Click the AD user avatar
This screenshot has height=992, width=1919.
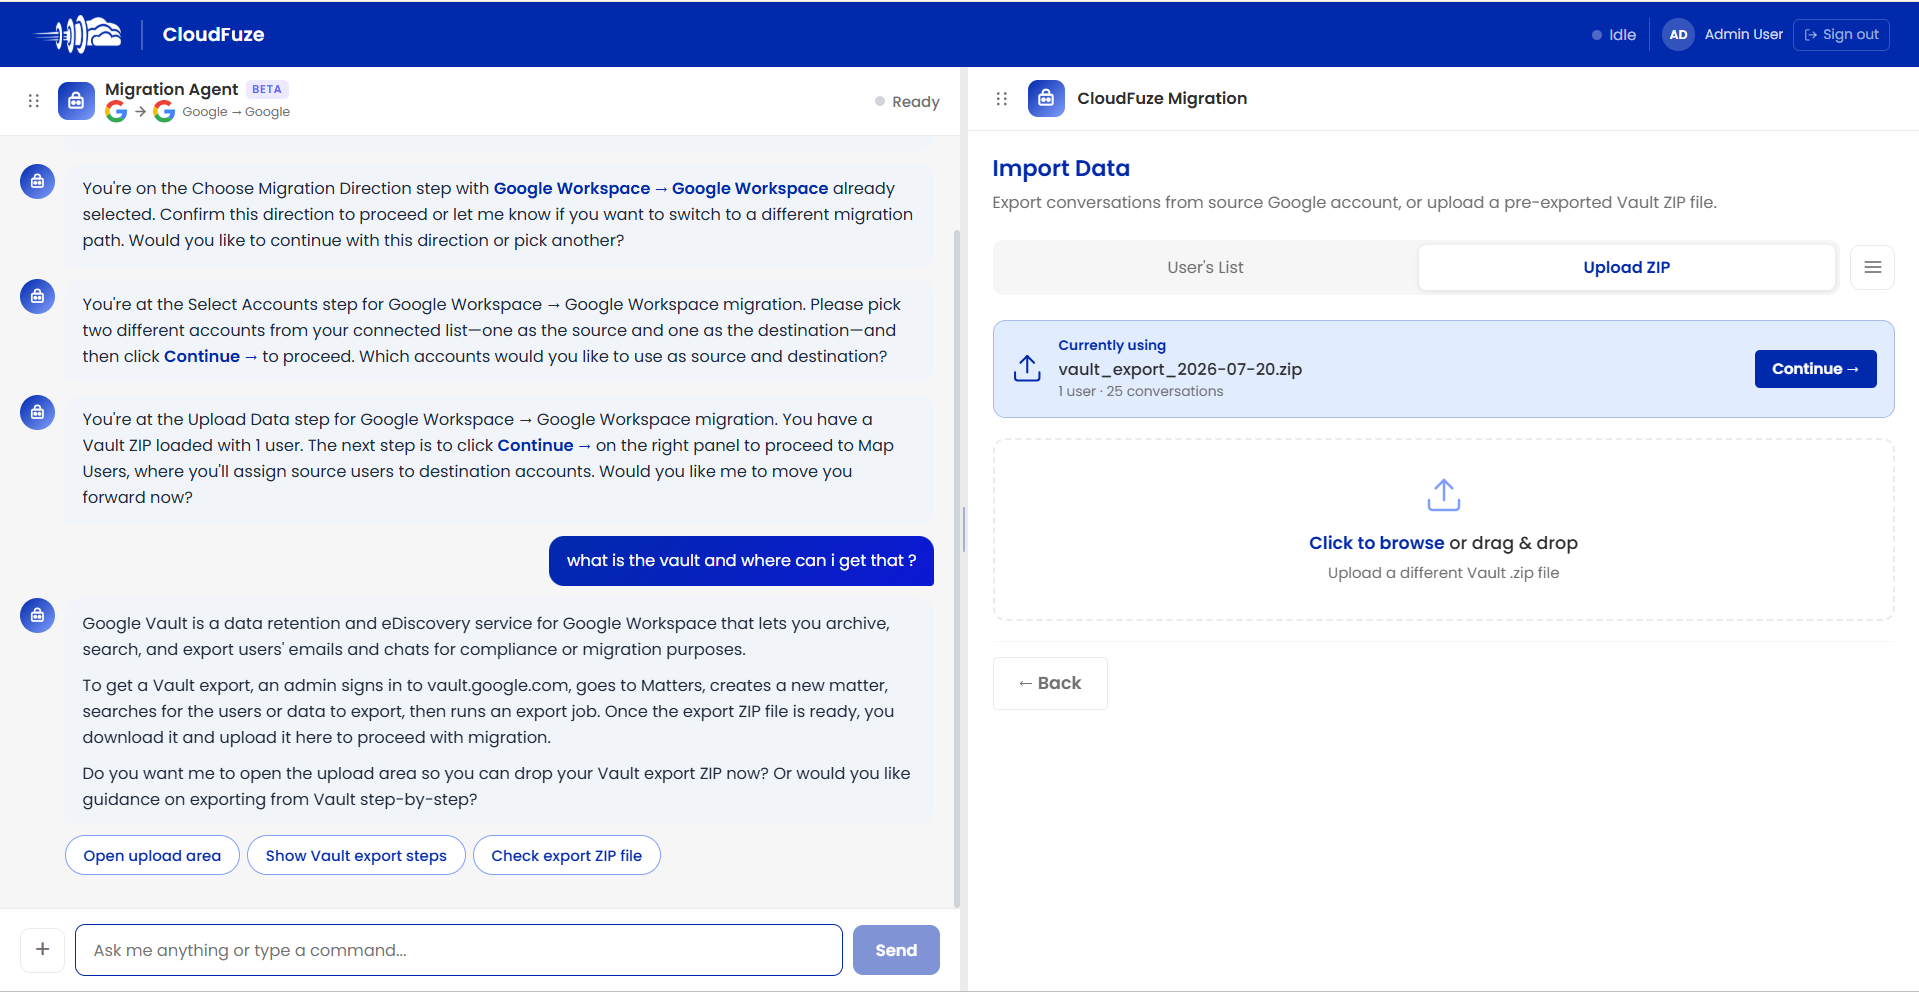[1678, 34]
